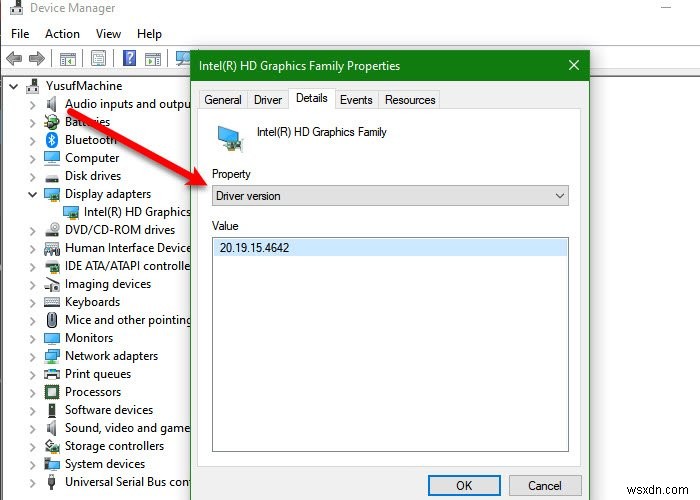
Task: Click the Intel HD Graphics device icon in dialog
Action: point(230,138)
